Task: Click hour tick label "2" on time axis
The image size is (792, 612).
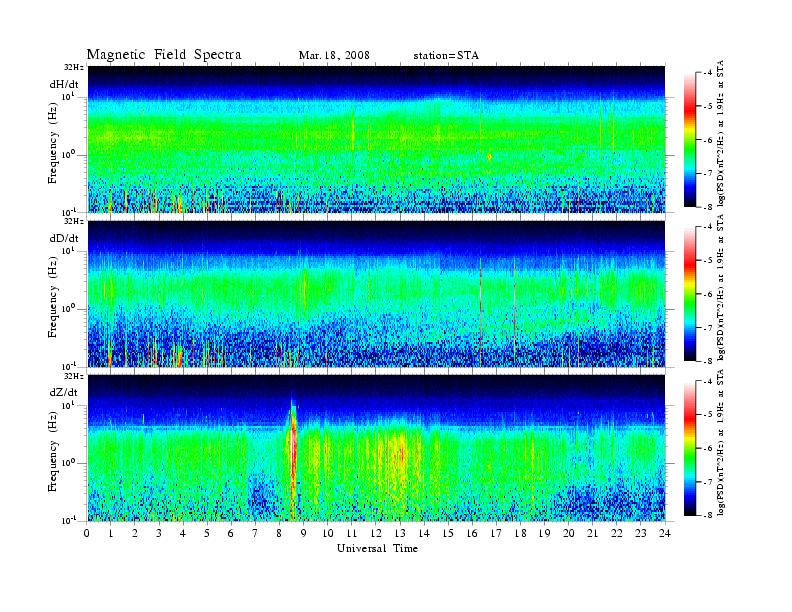Action: (135, 533)
